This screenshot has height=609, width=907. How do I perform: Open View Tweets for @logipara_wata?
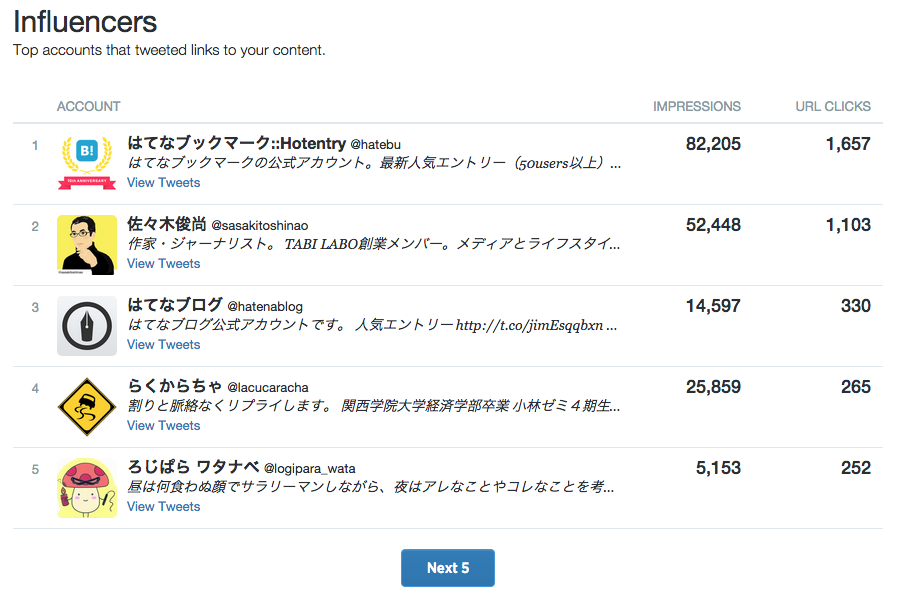click(x=163, y=507)
